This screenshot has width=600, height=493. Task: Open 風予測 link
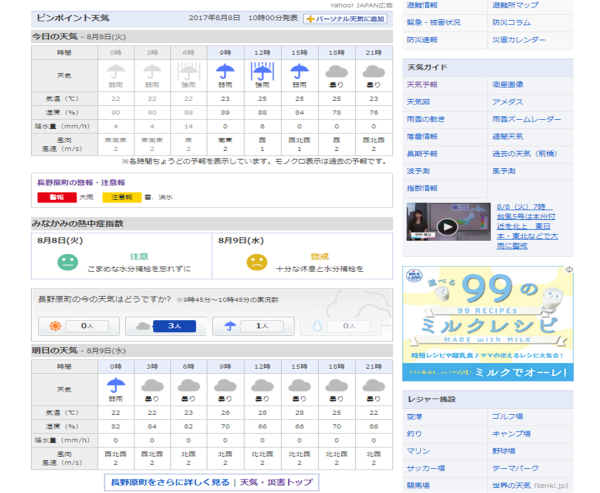(504, 171)
